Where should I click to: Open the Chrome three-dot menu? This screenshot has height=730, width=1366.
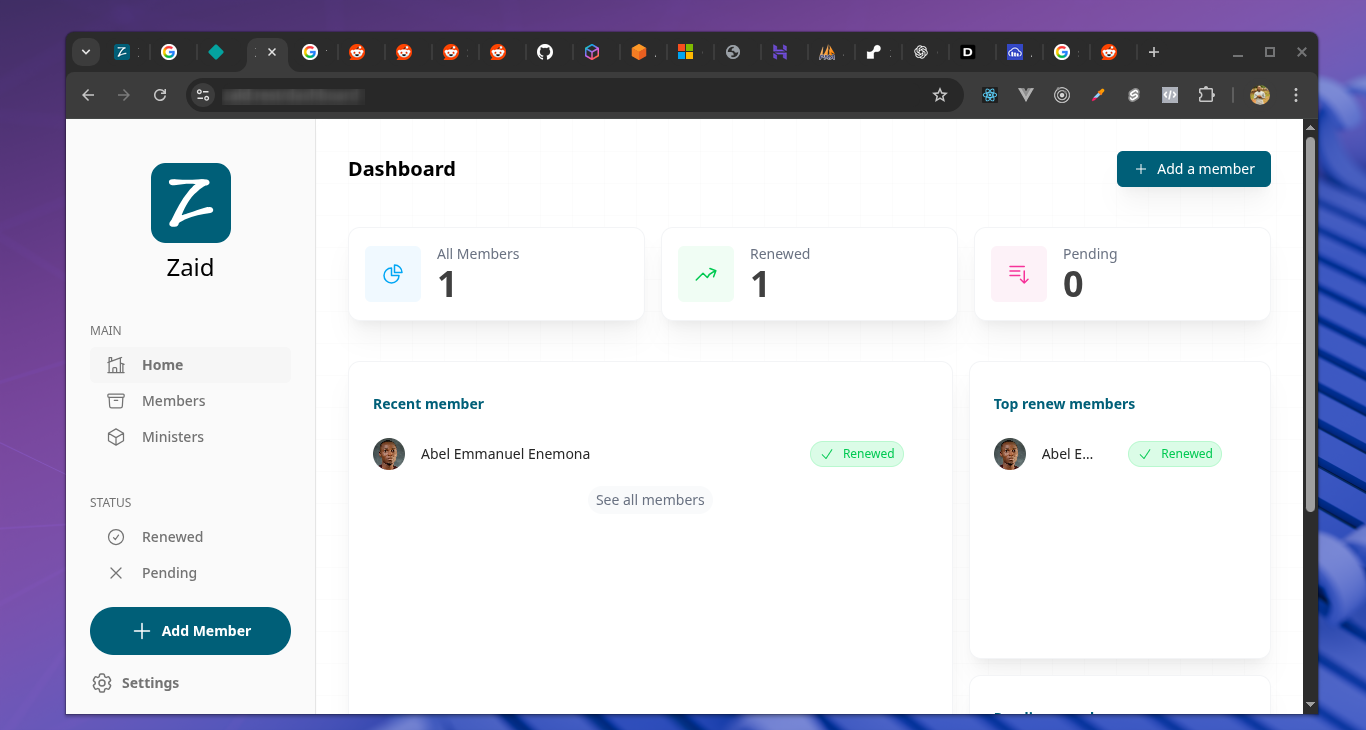(x=1296, y=94)
